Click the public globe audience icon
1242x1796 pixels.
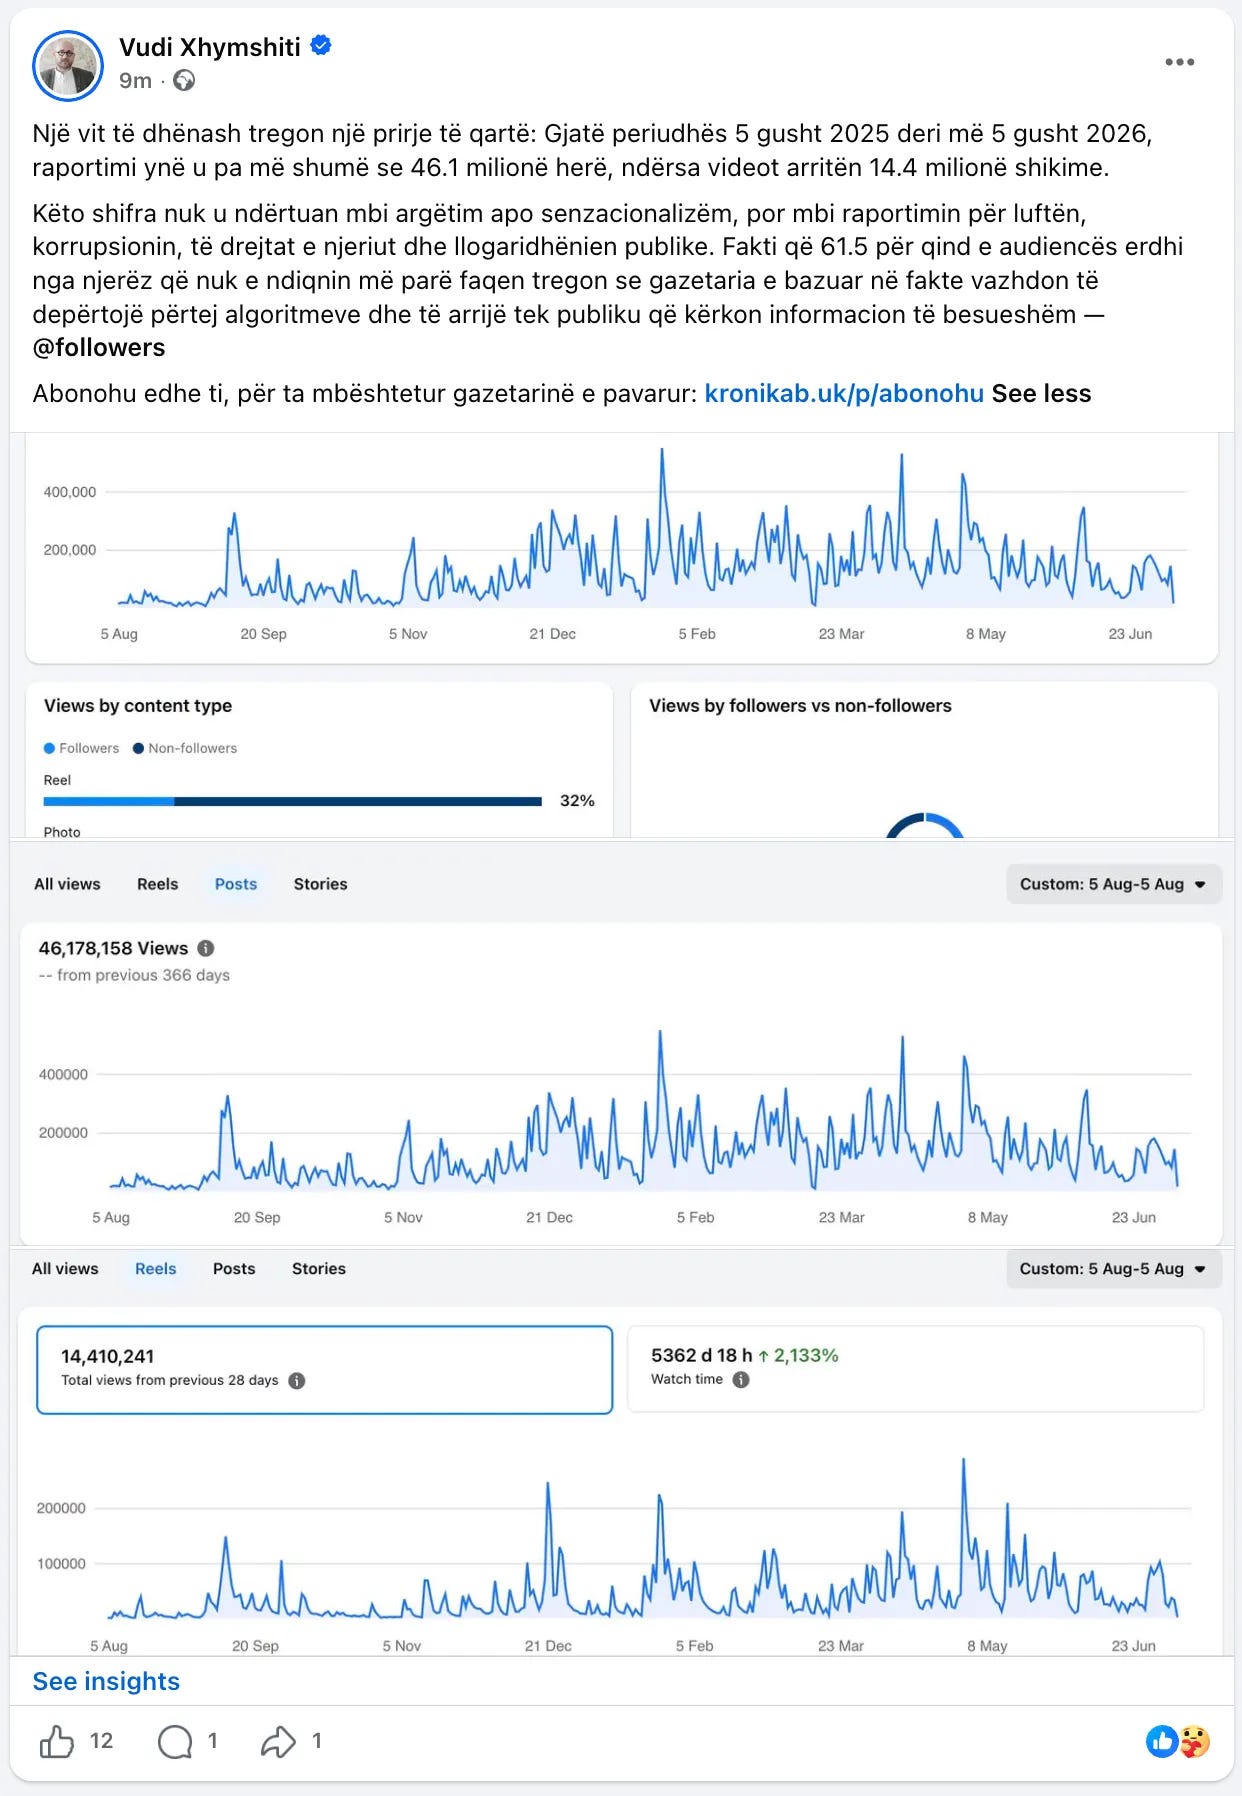coord(184,81)
